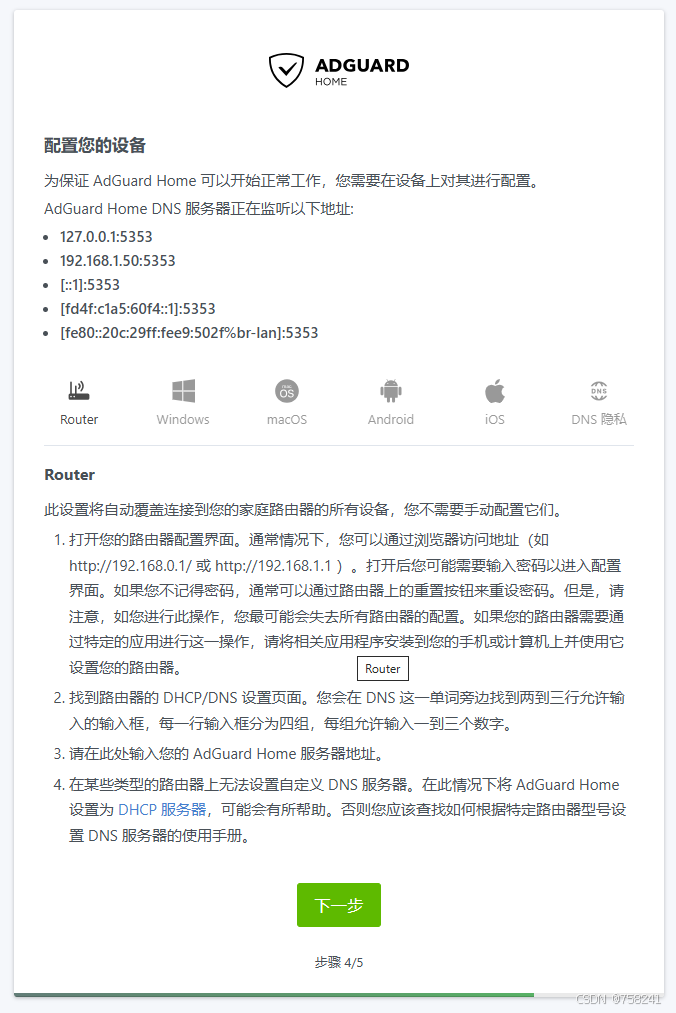Open the Android tab label
The image size is (676, 1013).
pos(391,419)
